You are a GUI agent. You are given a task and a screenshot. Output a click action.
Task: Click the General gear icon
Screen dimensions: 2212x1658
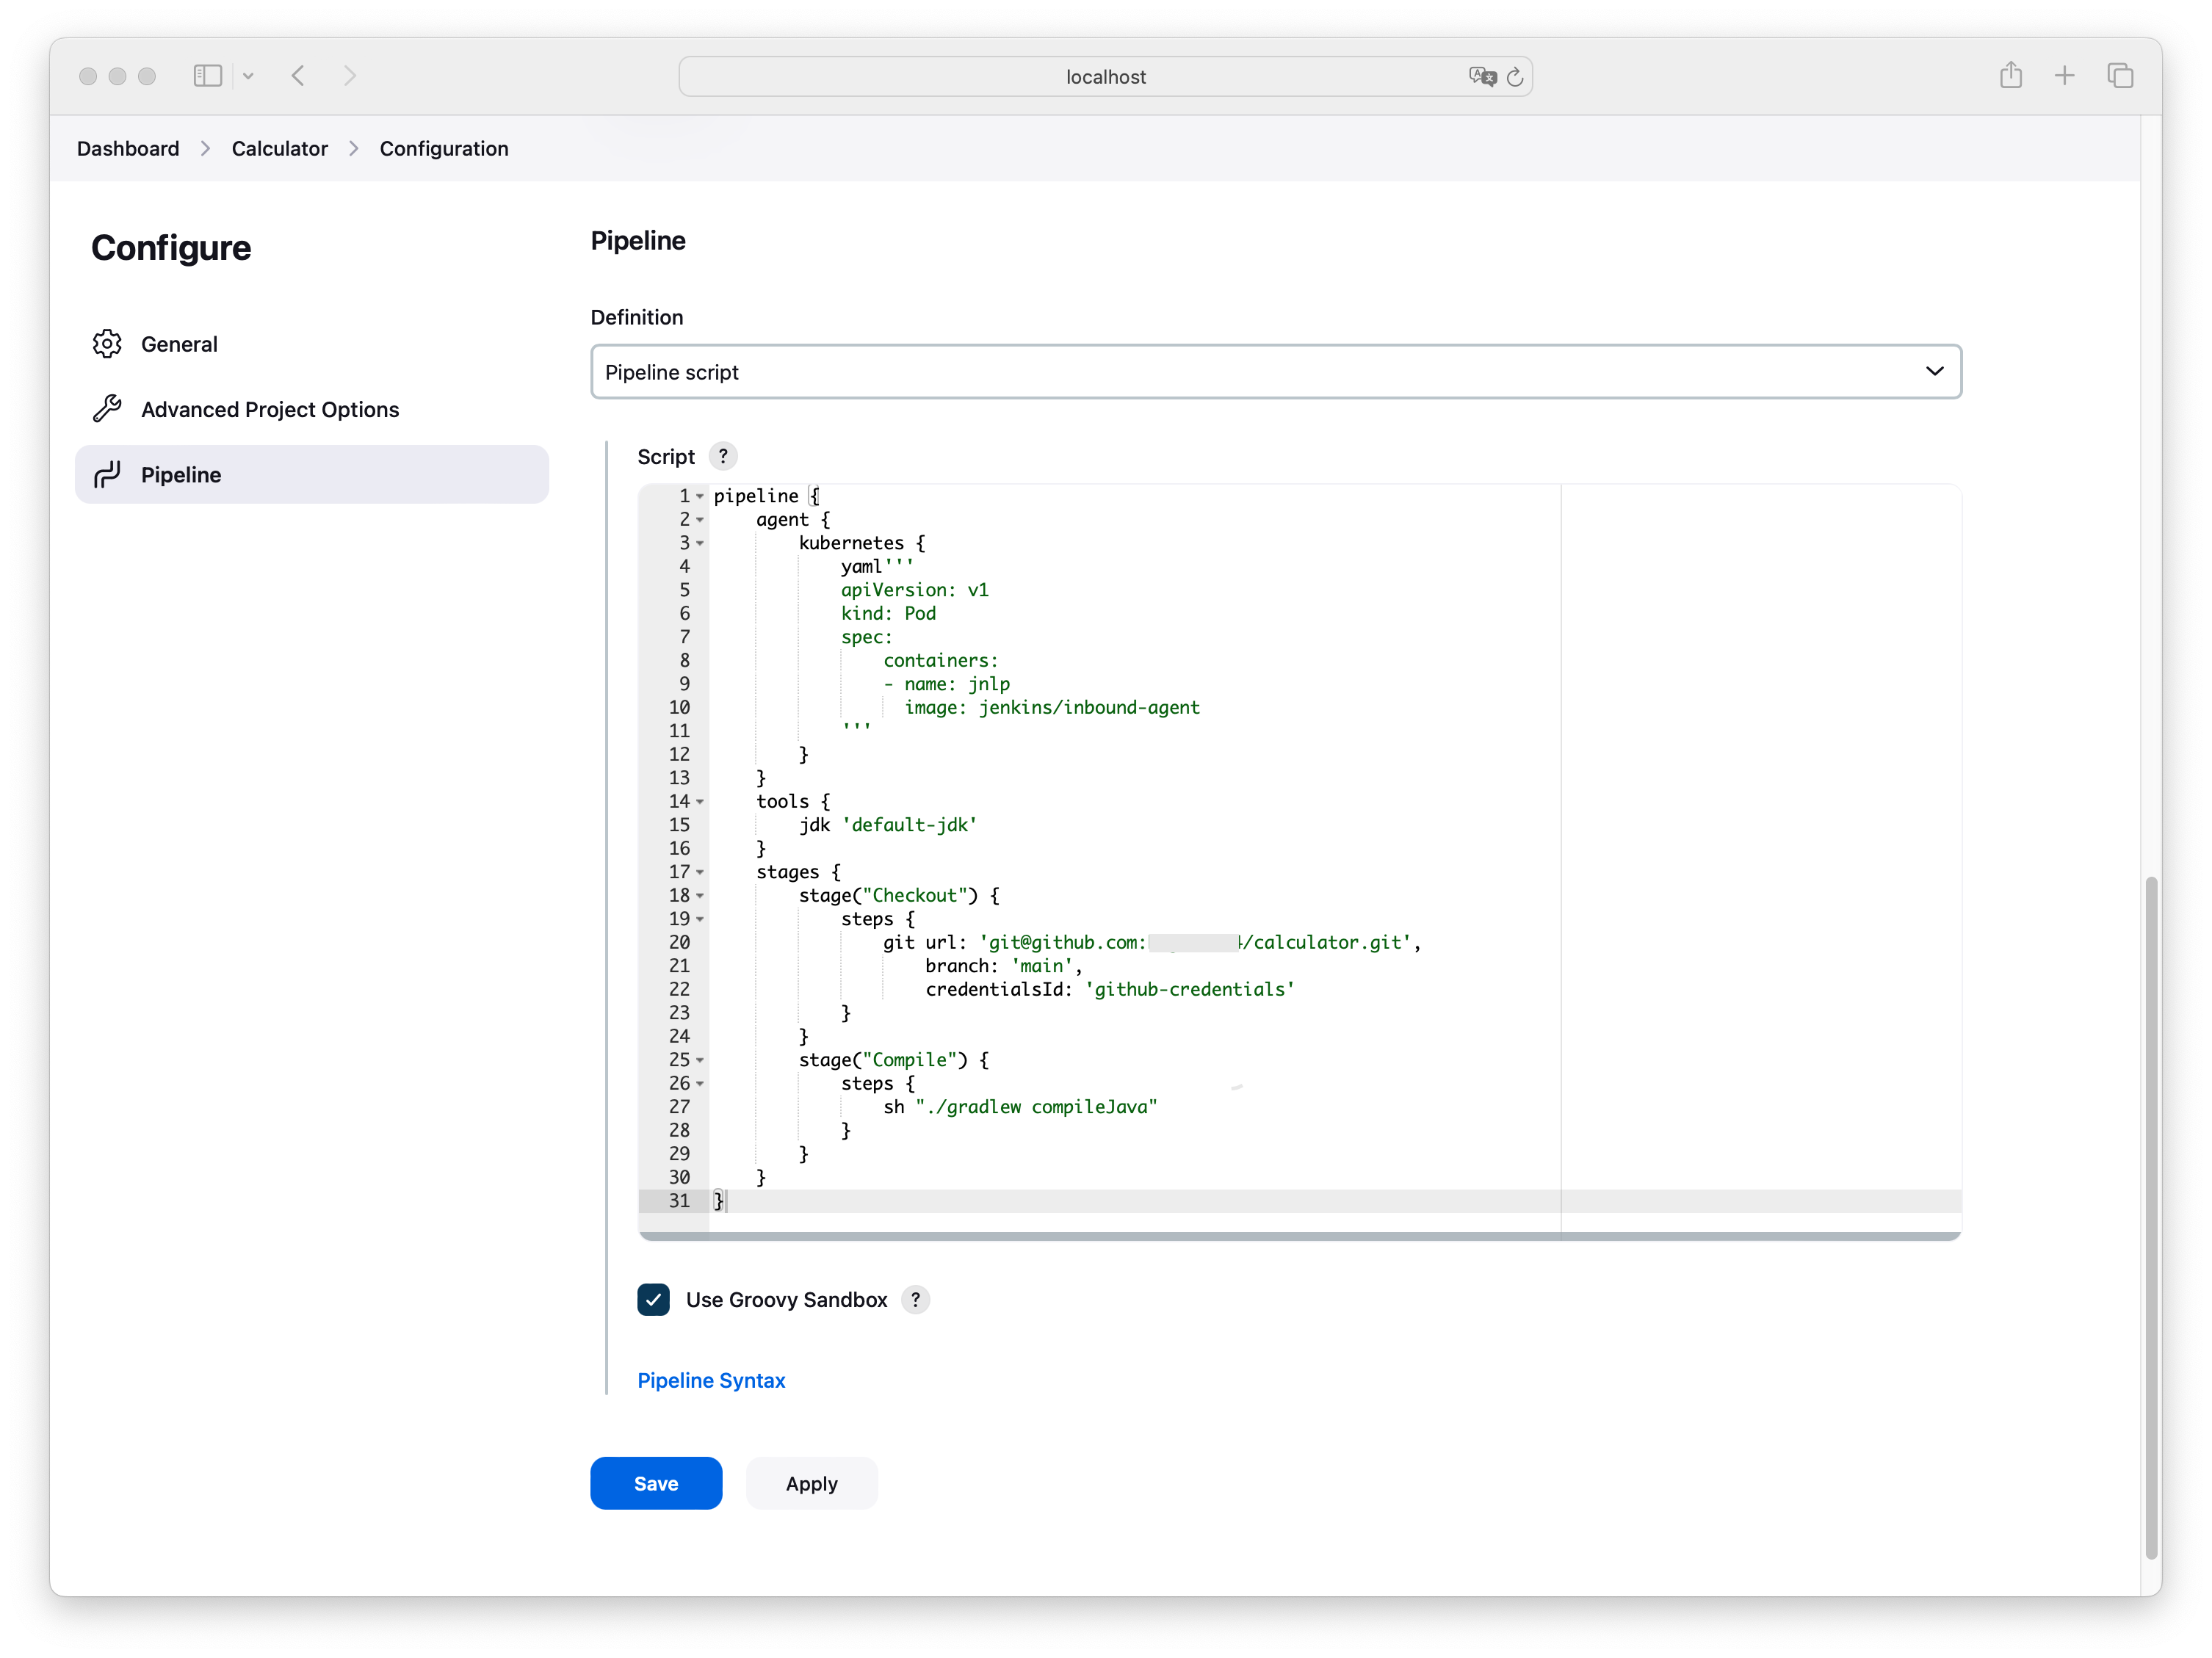pos(107,344)
